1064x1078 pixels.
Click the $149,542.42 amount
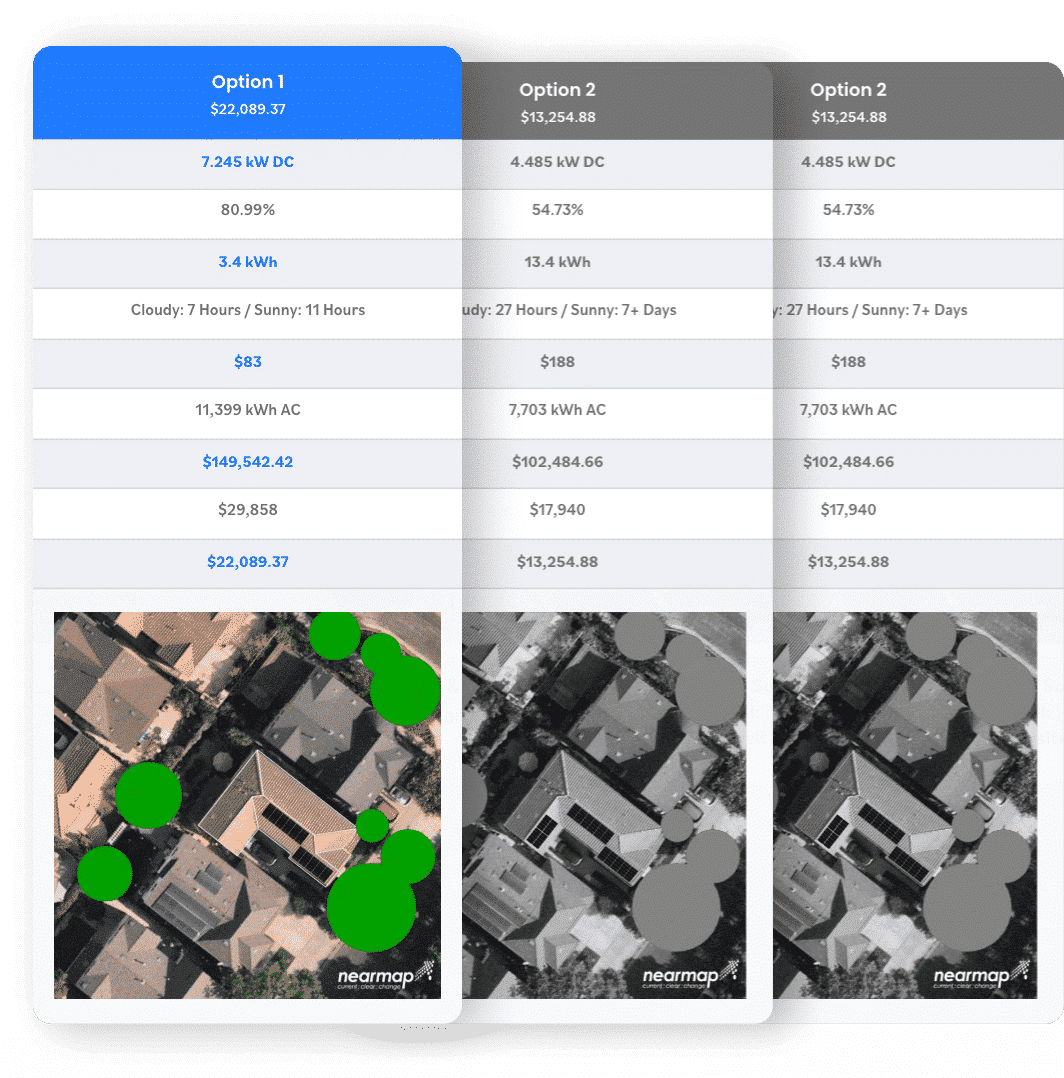click(247, 461)
